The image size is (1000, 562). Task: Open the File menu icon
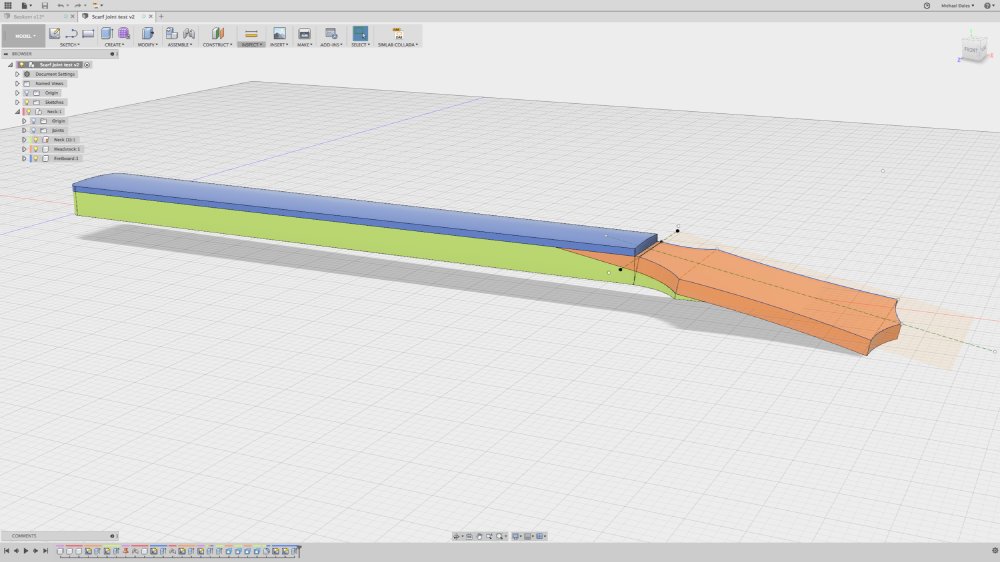[x=24, y=5]
